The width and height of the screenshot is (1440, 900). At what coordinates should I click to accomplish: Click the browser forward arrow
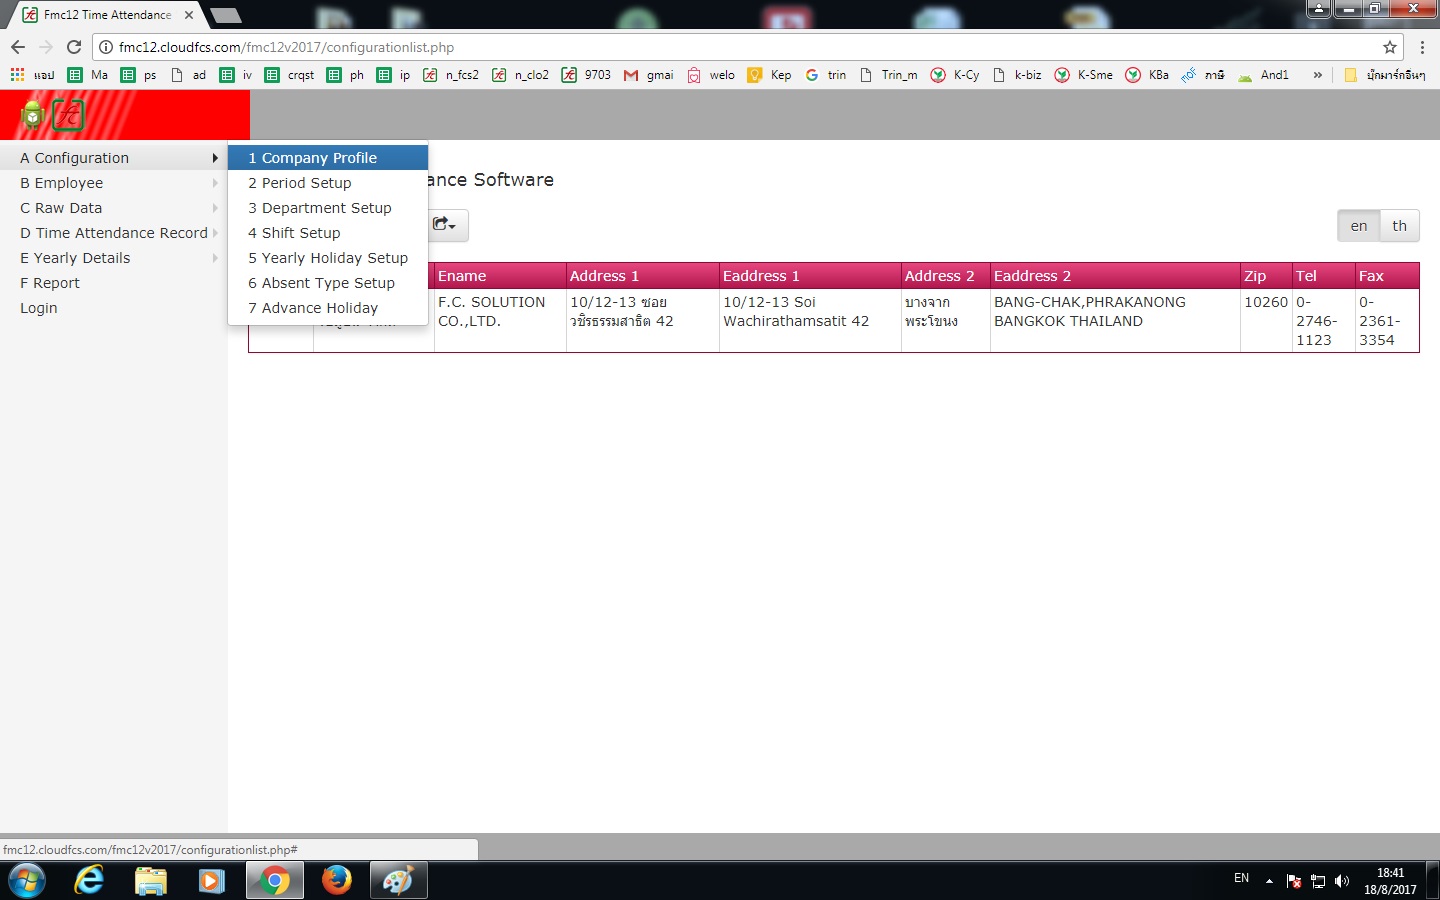[x=46, y=47]
